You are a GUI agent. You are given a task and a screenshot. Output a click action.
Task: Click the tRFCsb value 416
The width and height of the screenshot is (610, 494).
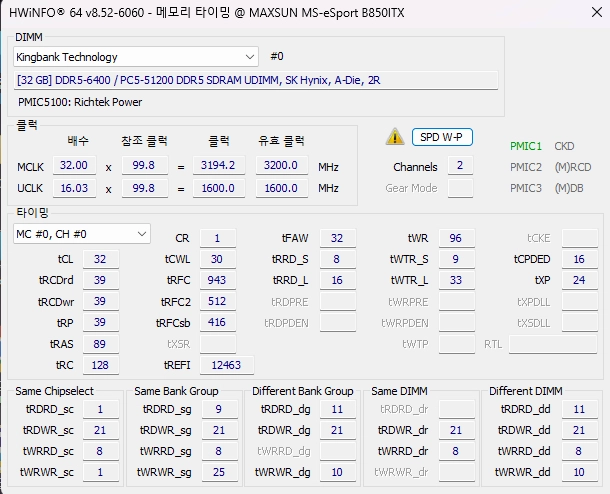(x=218, y=322)
